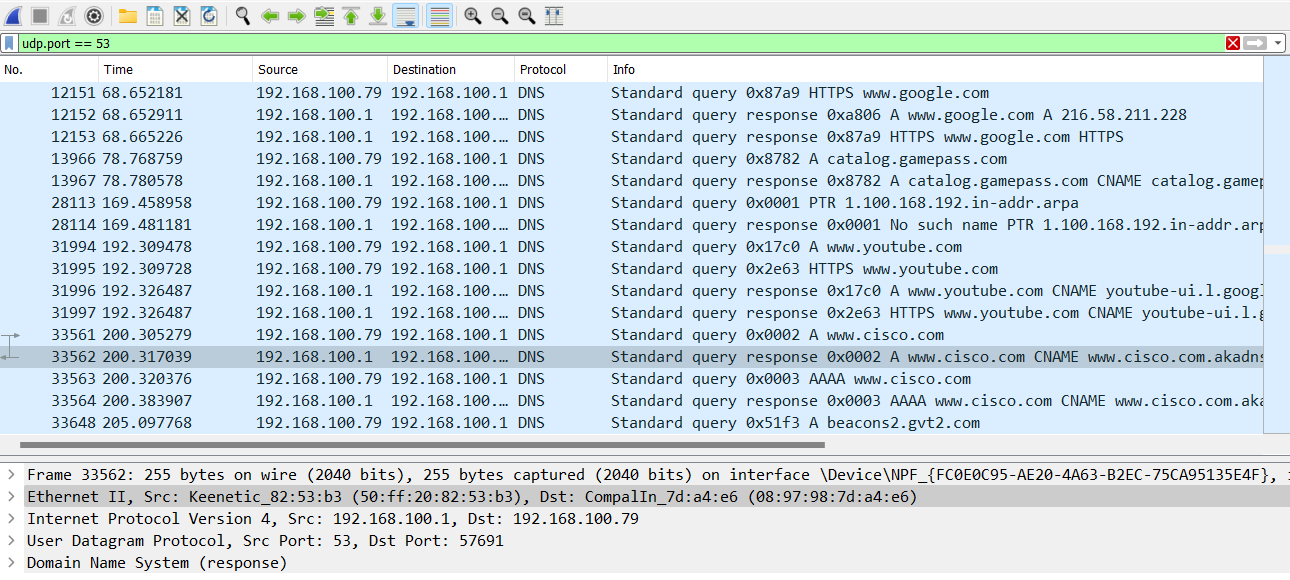Sort by the Destination column header
Image resolution: width=1290 pixels, height=580 pixels.
[x=450, y=70]
